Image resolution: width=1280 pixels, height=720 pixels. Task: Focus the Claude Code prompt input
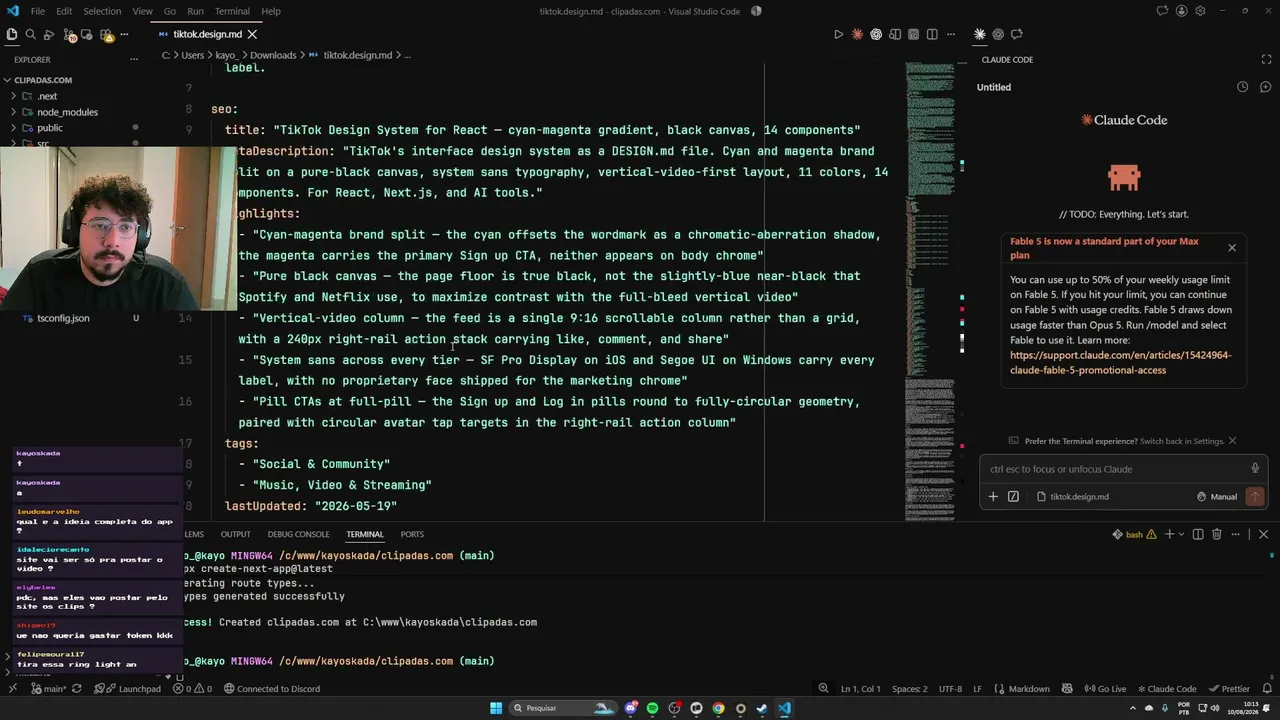tap(1115, 469)
